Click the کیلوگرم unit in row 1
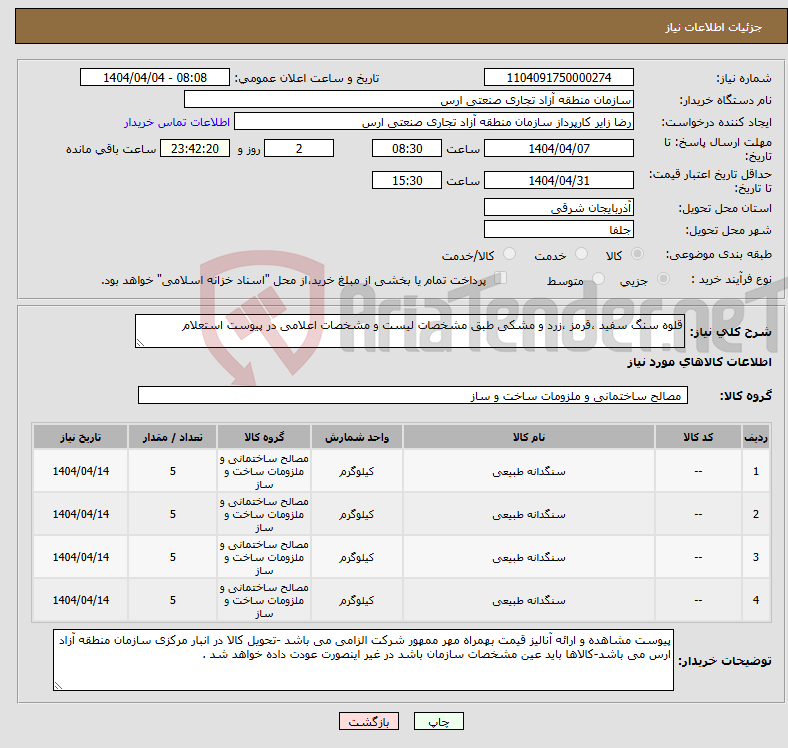 [357, 472]
